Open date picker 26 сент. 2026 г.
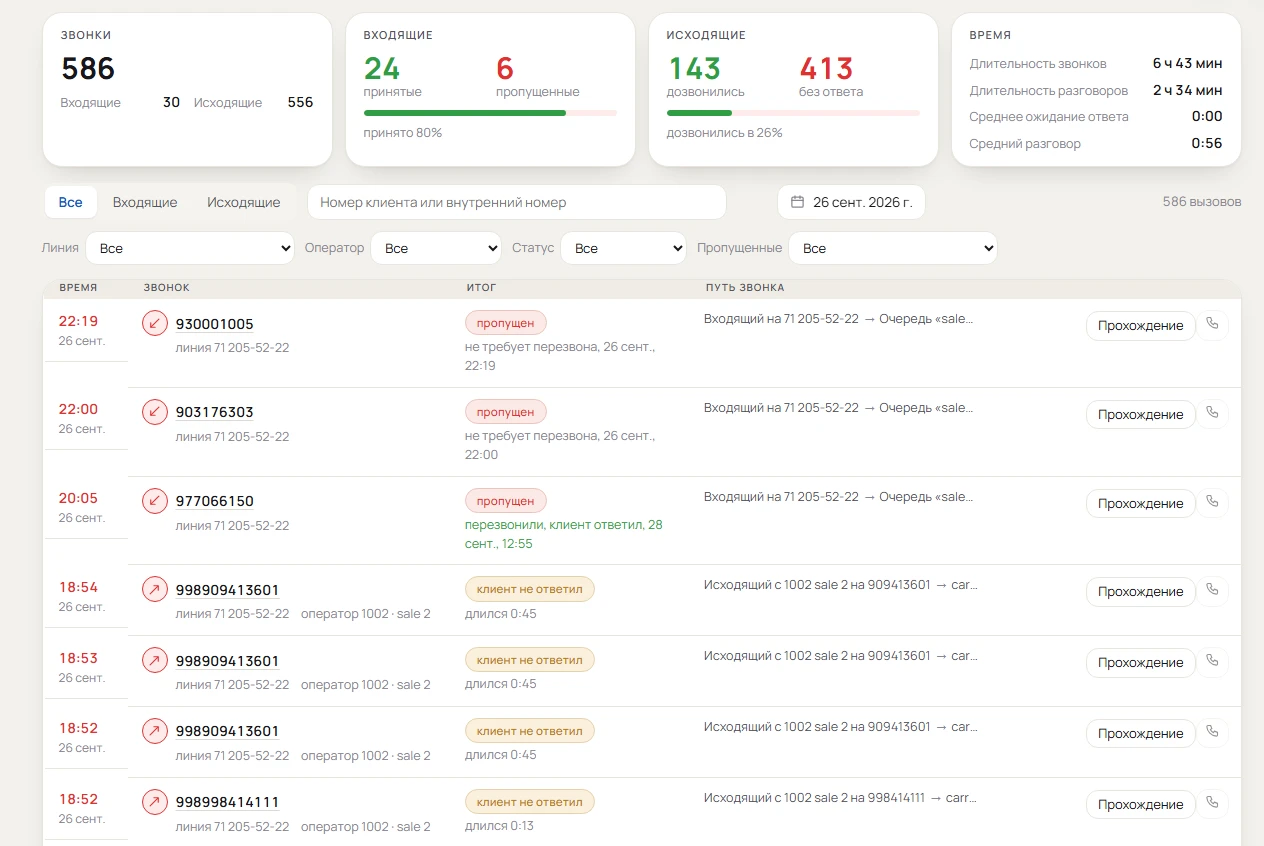The width and height of the screenshot is (1264, 846). point(852,202)
